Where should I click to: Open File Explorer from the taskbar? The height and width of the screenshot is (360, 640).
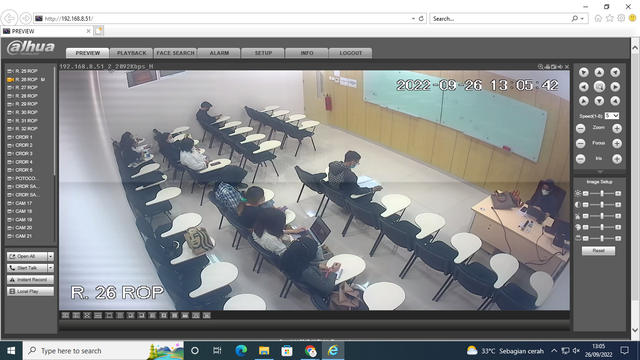(x=264, y=351)
